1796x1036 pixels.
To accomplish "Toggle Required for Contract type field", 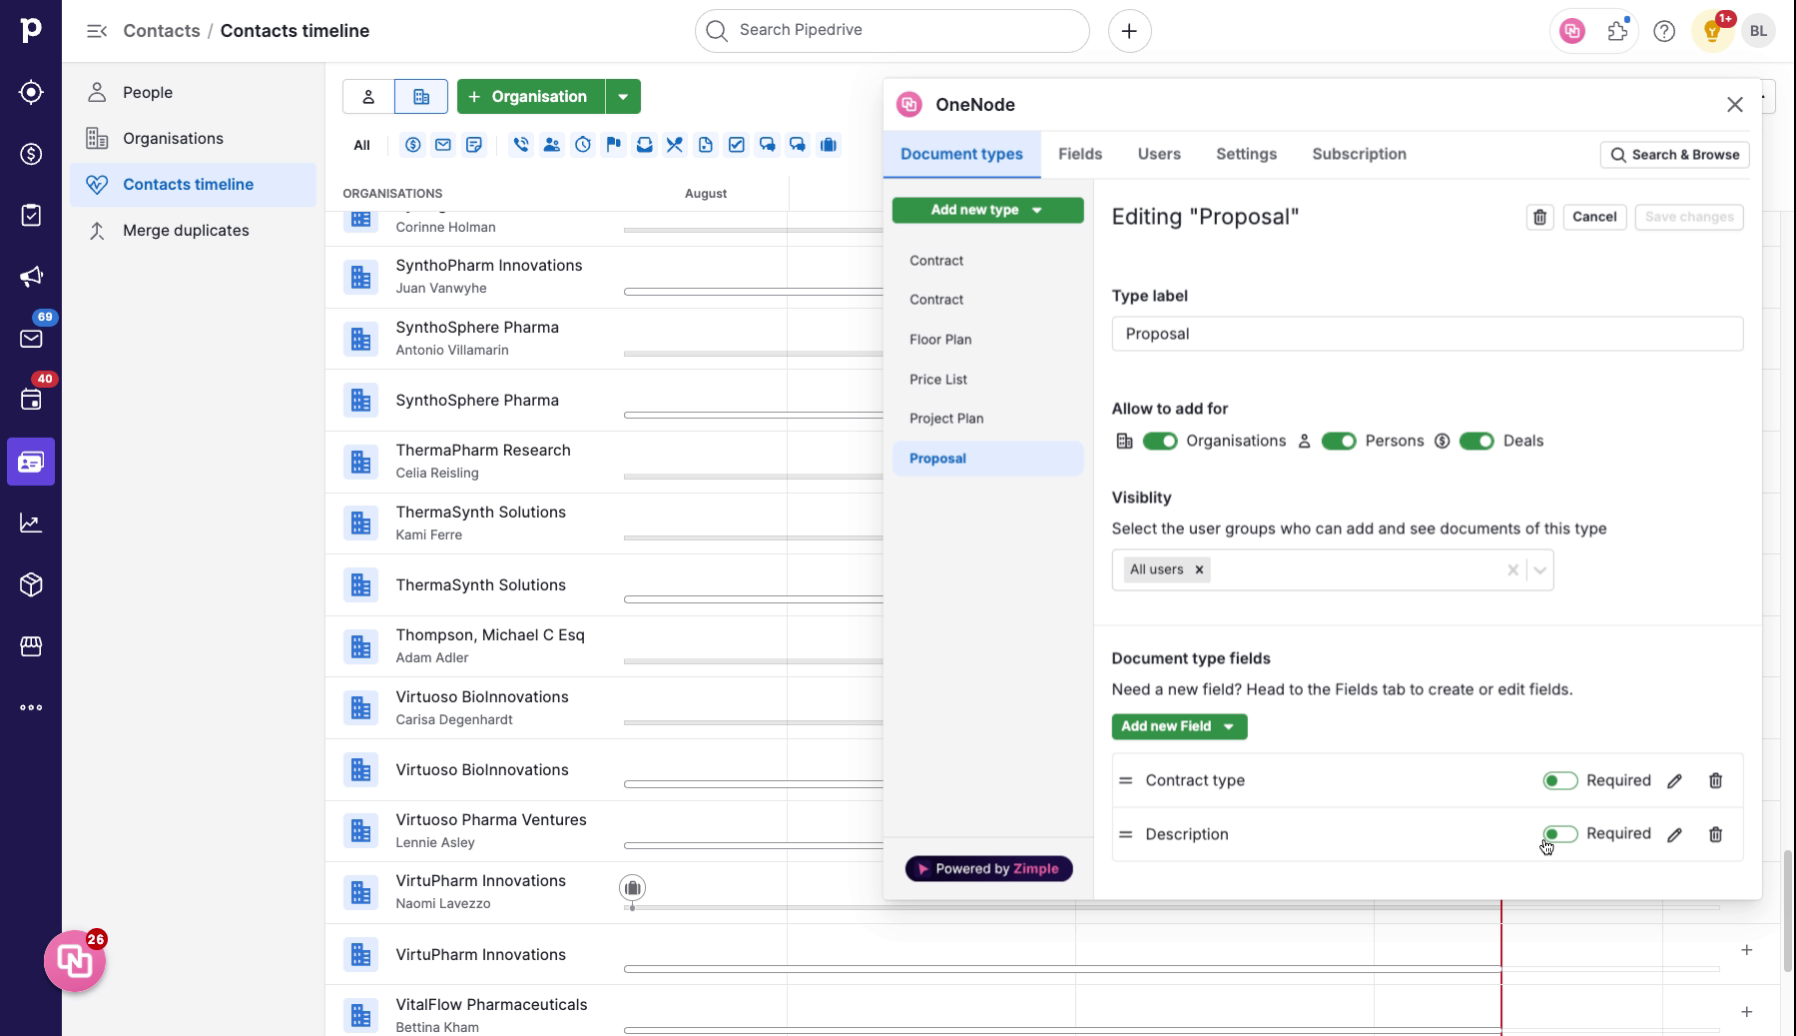I will coord(1560,781).
